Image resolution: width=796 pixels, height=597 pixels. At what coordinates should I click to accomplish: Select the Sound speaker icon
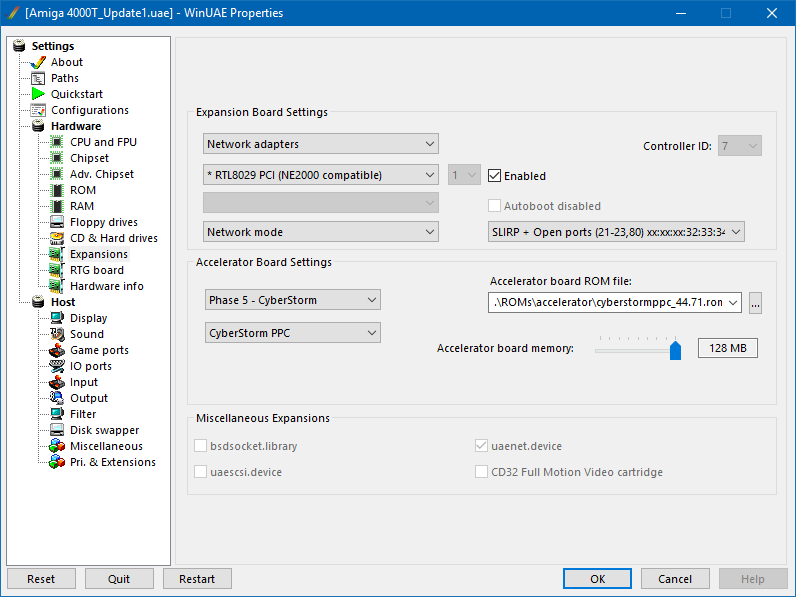58,334
